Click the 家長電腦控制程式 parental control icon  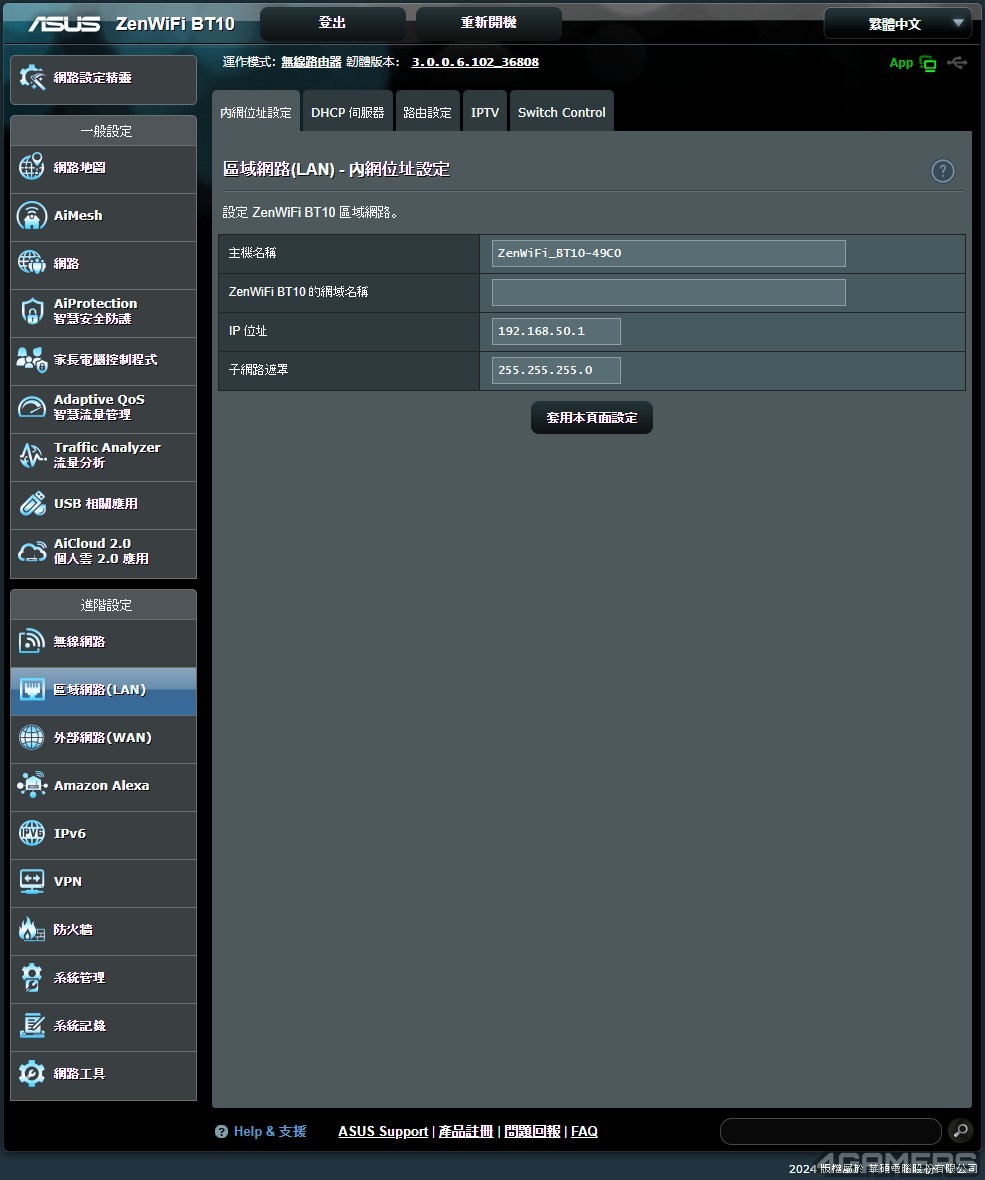point(32,360)
